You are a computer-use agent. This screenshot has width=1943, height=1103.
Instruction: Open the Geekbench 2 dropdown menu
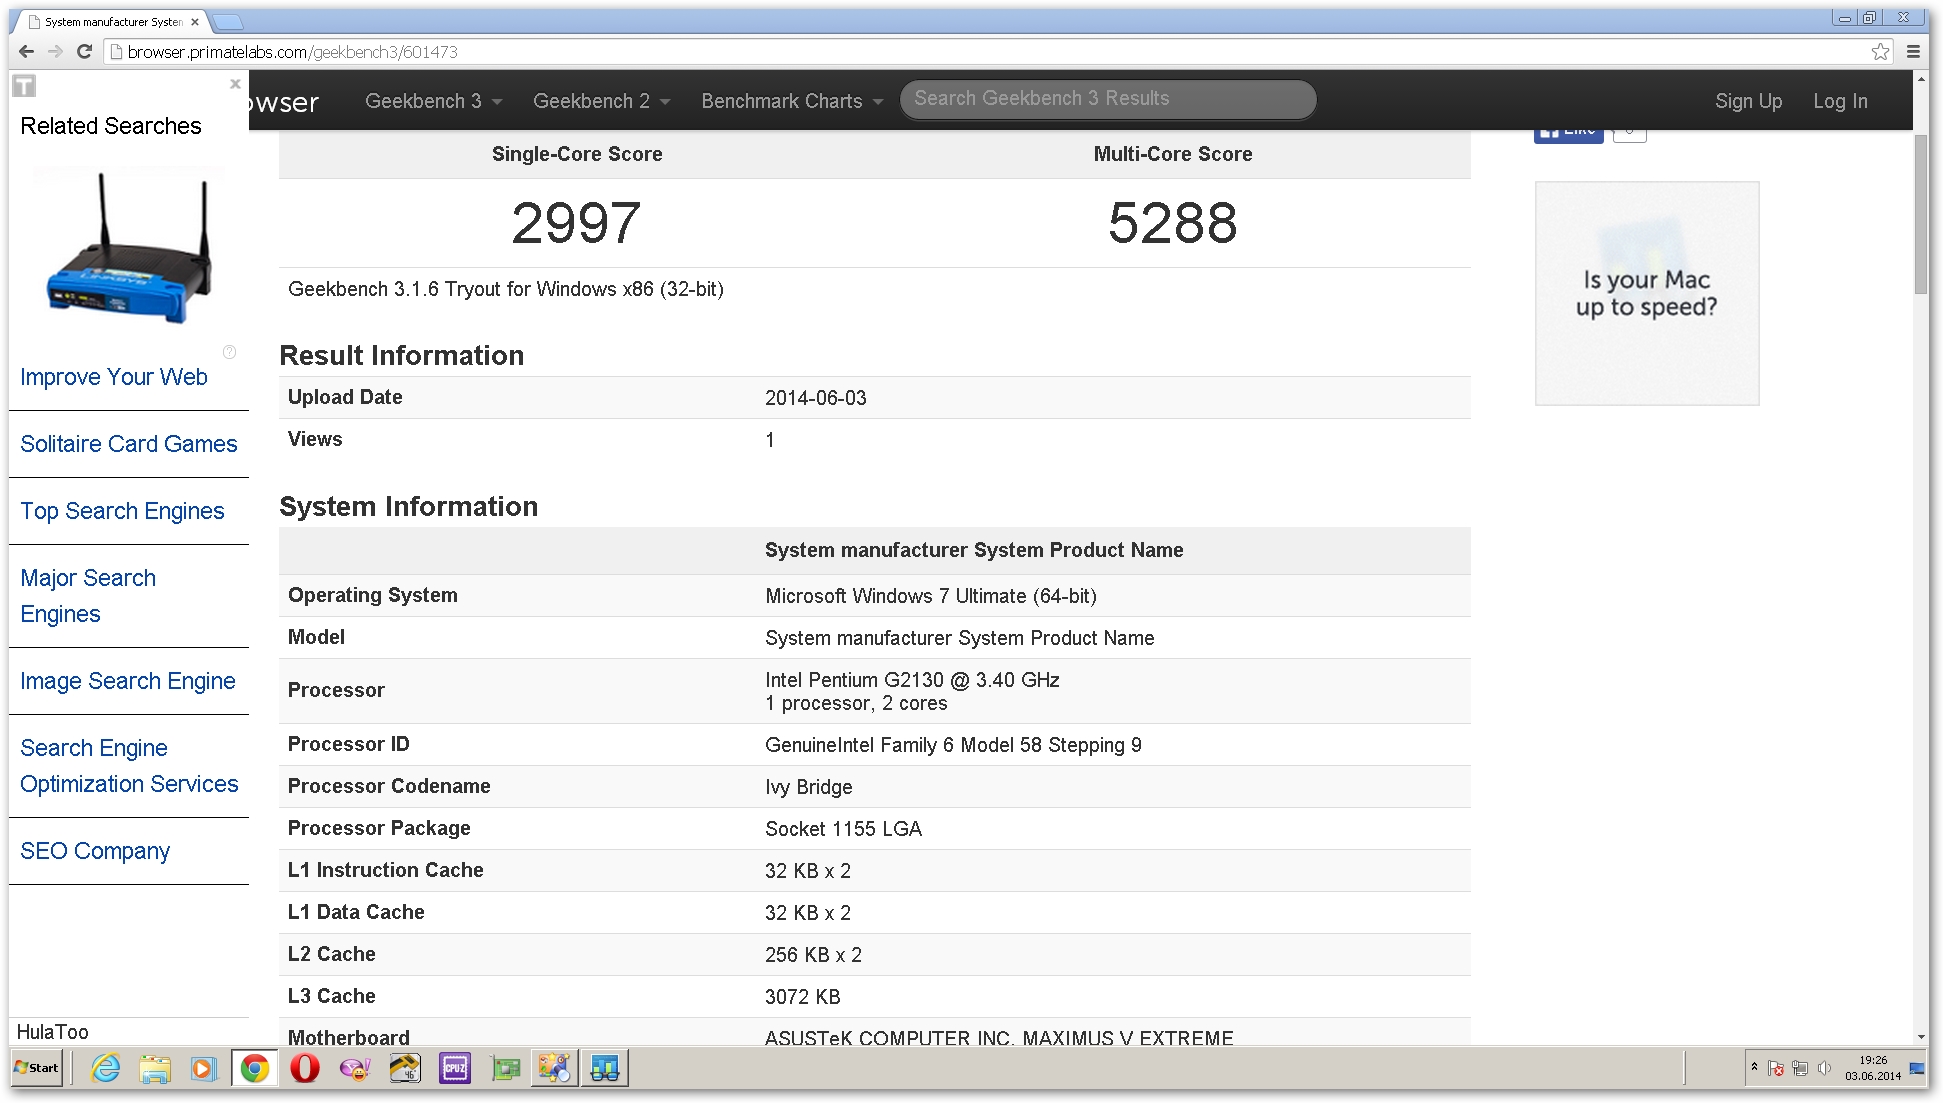pos(601,101)
